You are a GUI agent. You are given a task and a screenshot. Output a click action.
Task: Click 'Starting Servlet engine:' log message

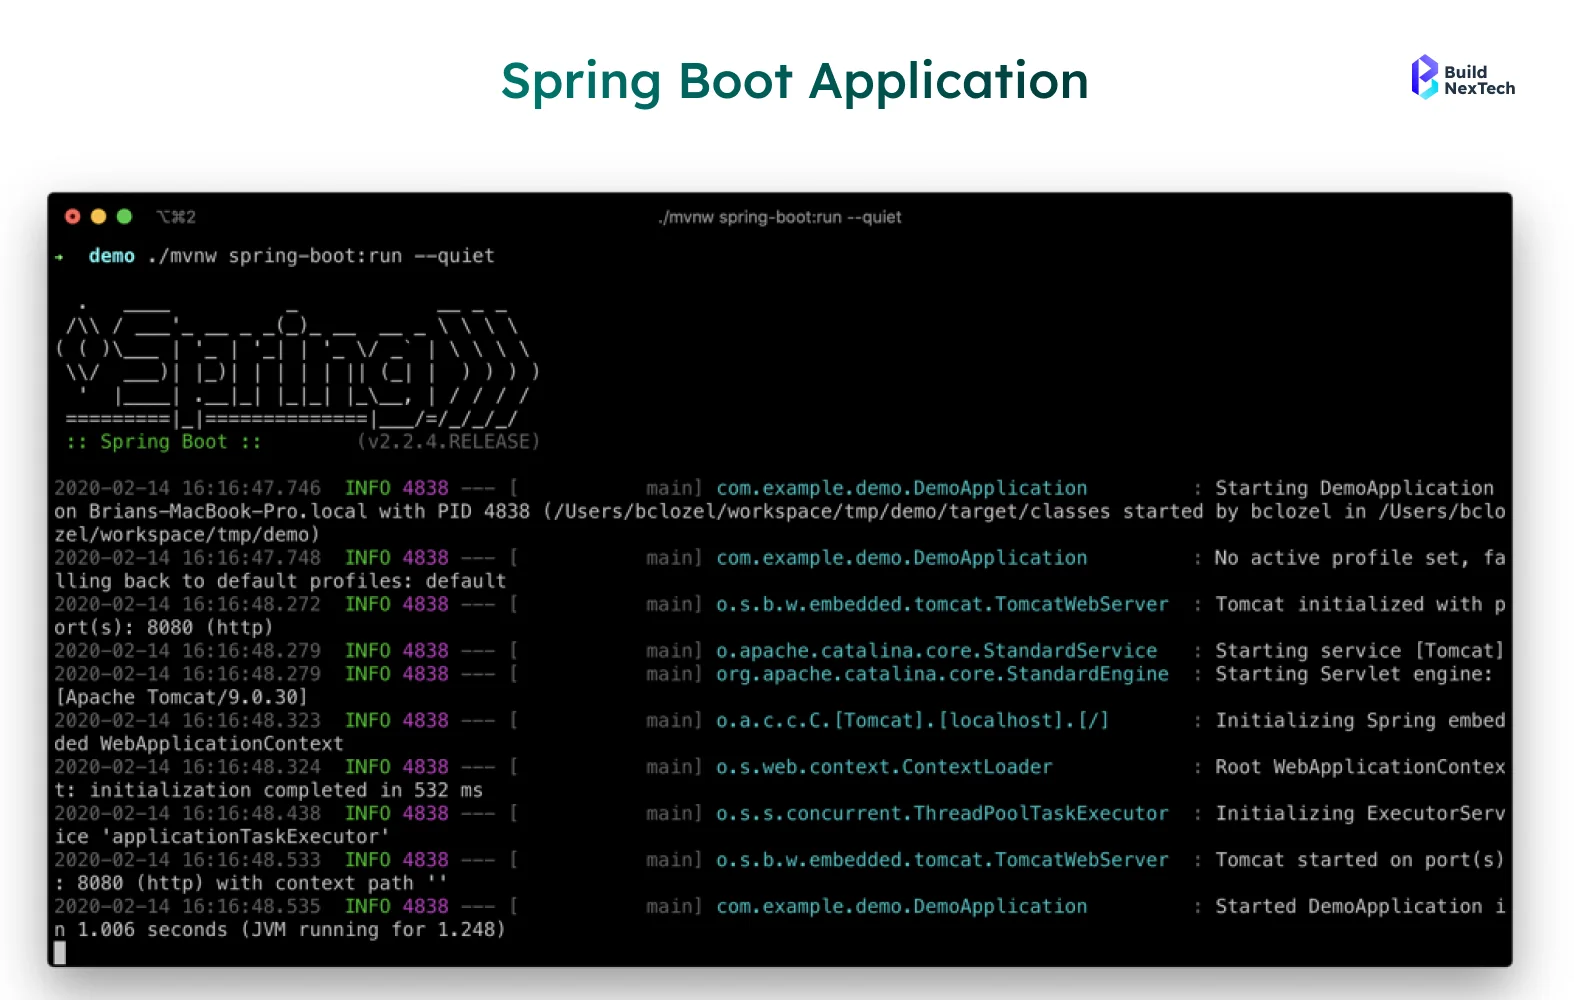[1354, 674]
